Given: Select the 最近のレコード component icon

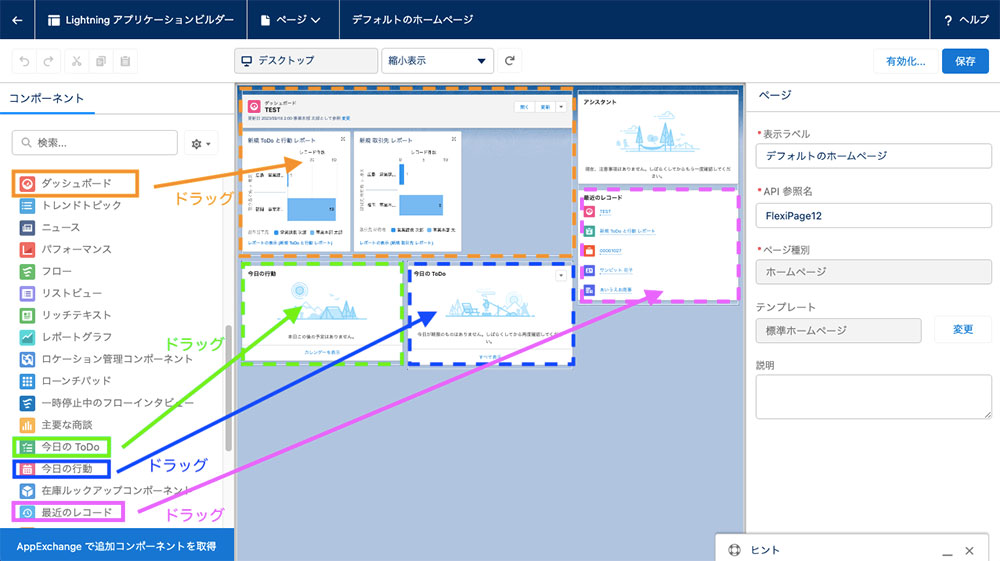Looking at the screenshot, I should point(27,512).
